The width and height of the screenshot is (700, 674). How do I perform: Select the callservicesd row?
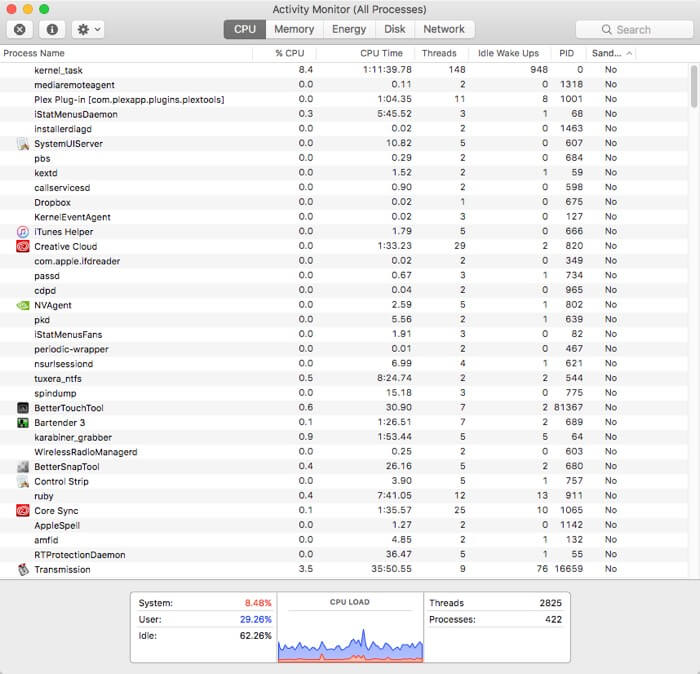coord(344,187)
